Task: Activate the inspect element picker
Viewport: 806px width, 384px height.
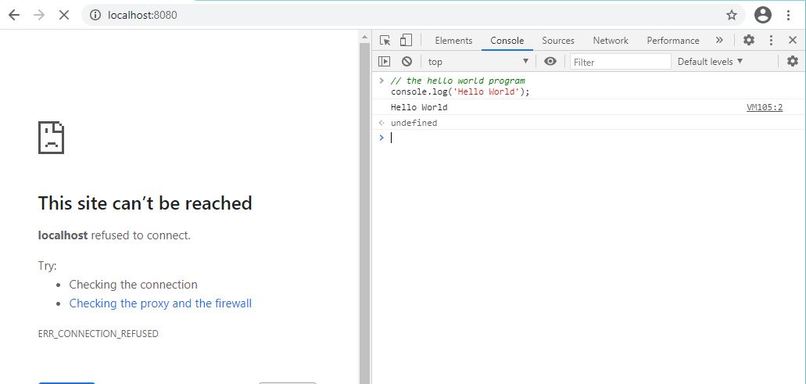Action: (x=385, y=40)
